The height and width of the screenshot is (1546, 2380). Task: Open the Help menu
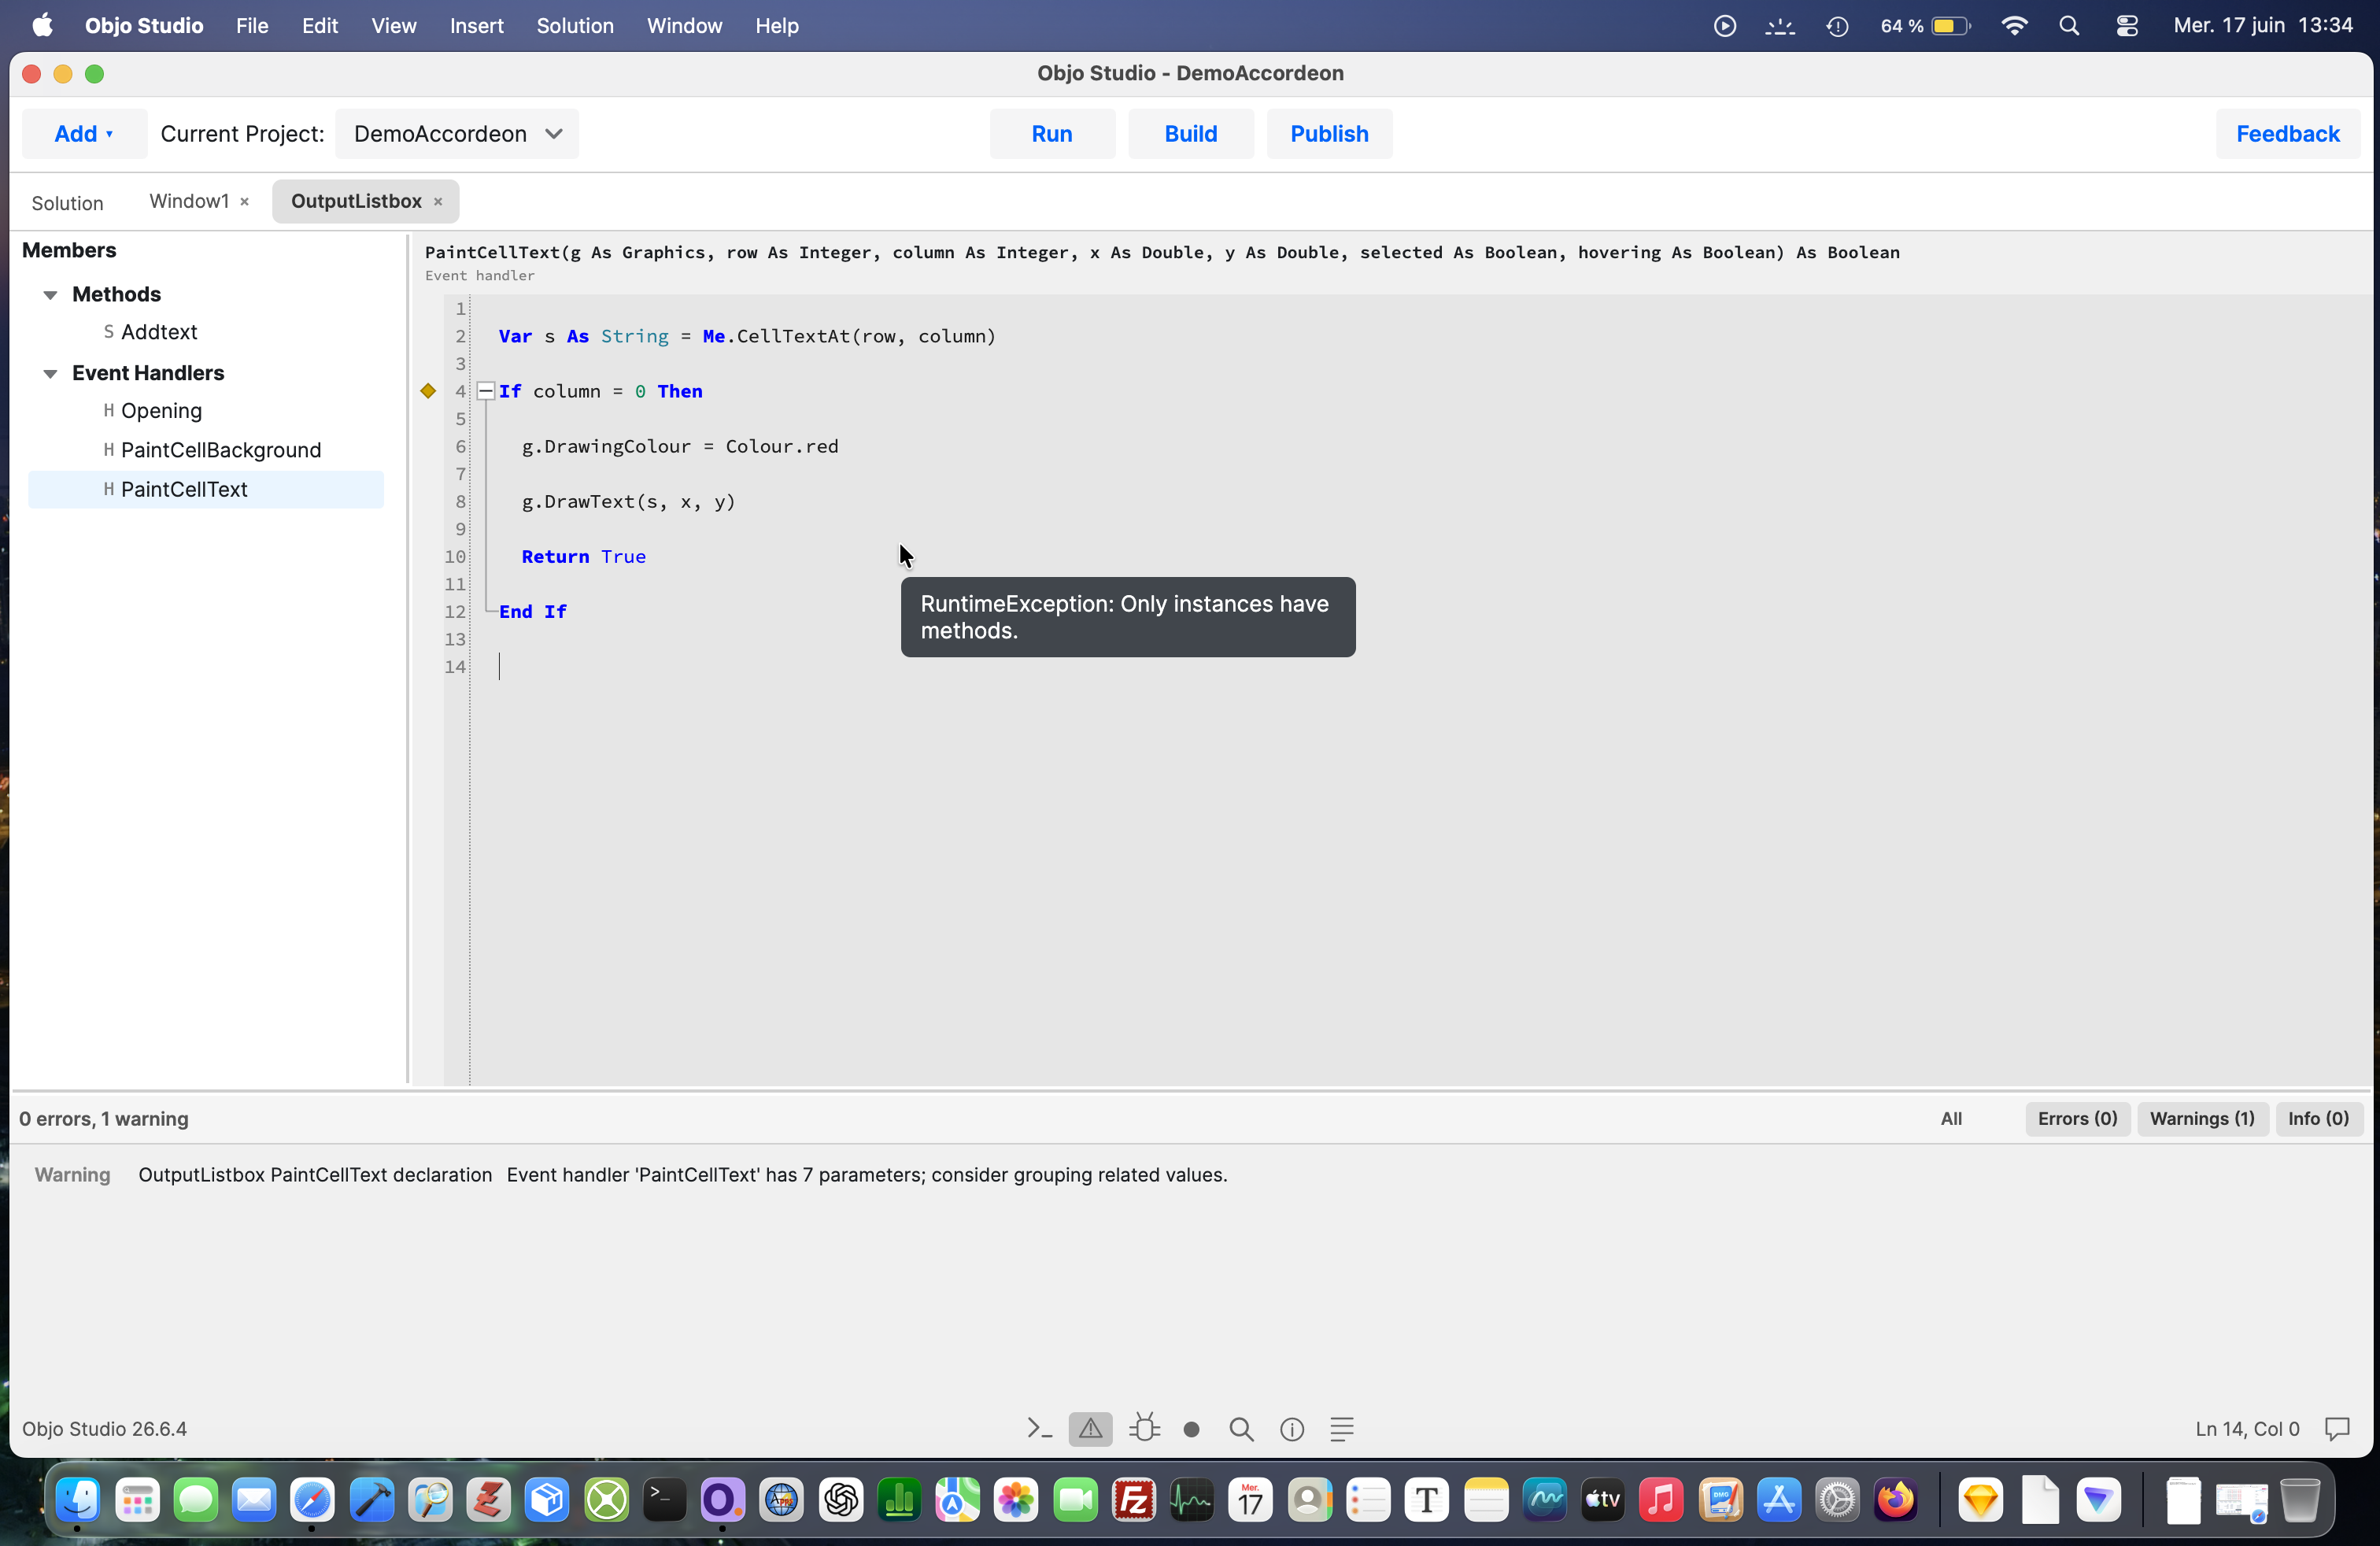coord(777,26)
